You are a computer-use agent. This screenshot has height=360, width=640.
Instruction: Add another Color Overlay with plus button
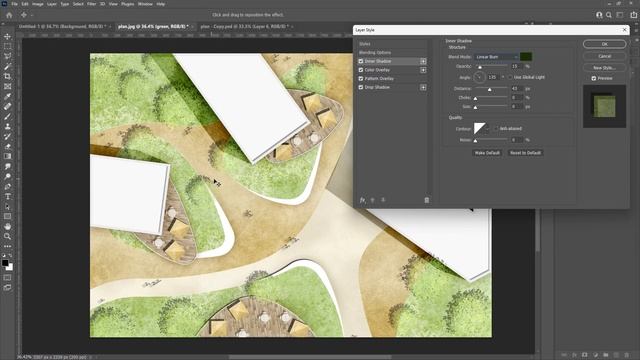click(423, 70)
